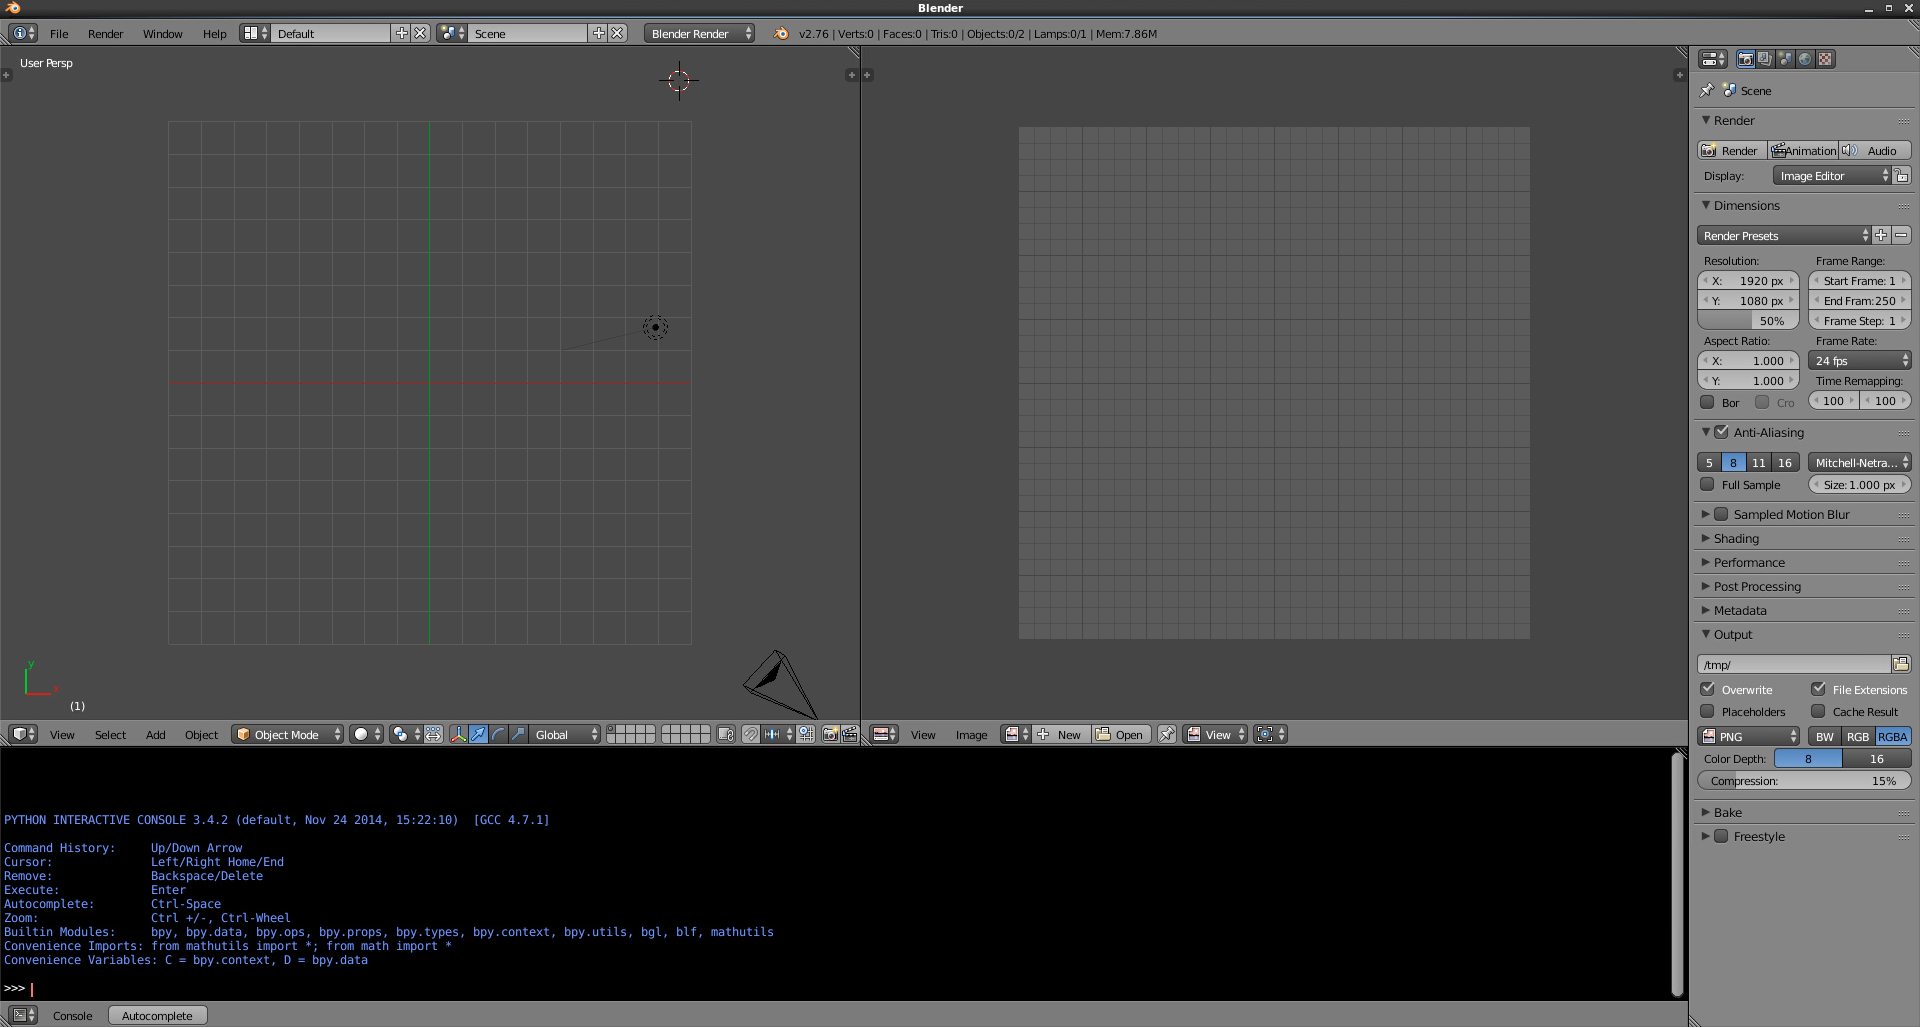Delete the current Scene with X icon
Image resolution: width=1920 pixels, height=1028 pixels.
(617, 34)
